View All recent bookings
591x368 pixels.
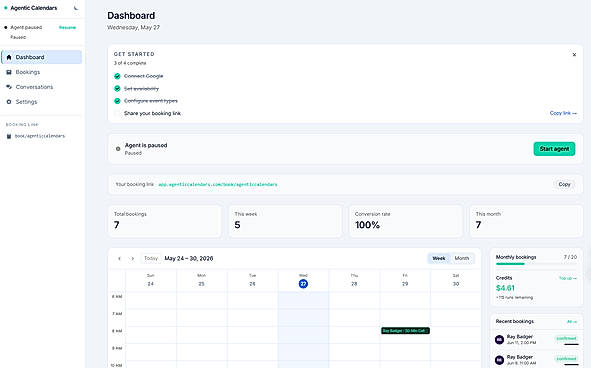(572, 322)
